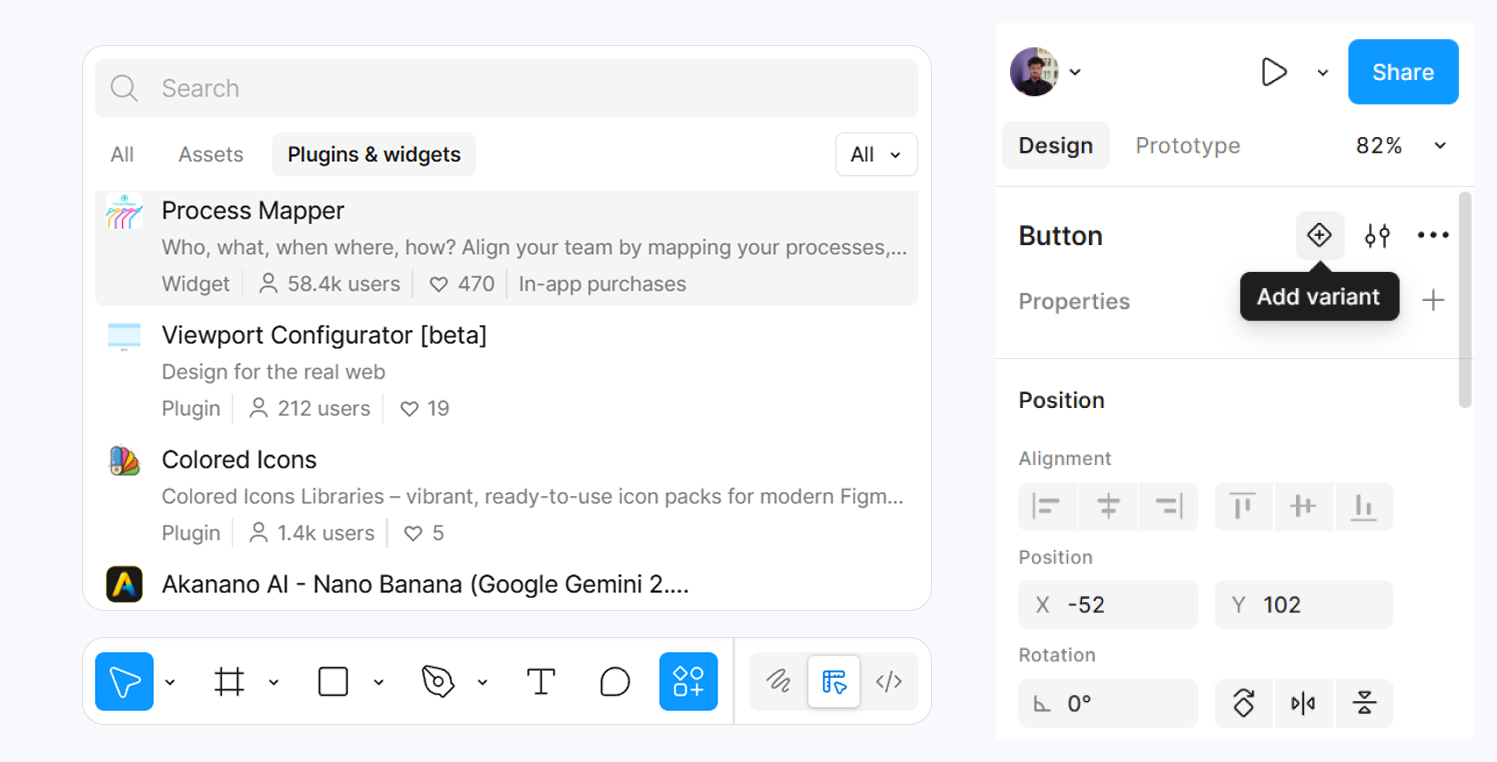Click the blue Share button
The image size is (1497, 762).
point(1402,72)
